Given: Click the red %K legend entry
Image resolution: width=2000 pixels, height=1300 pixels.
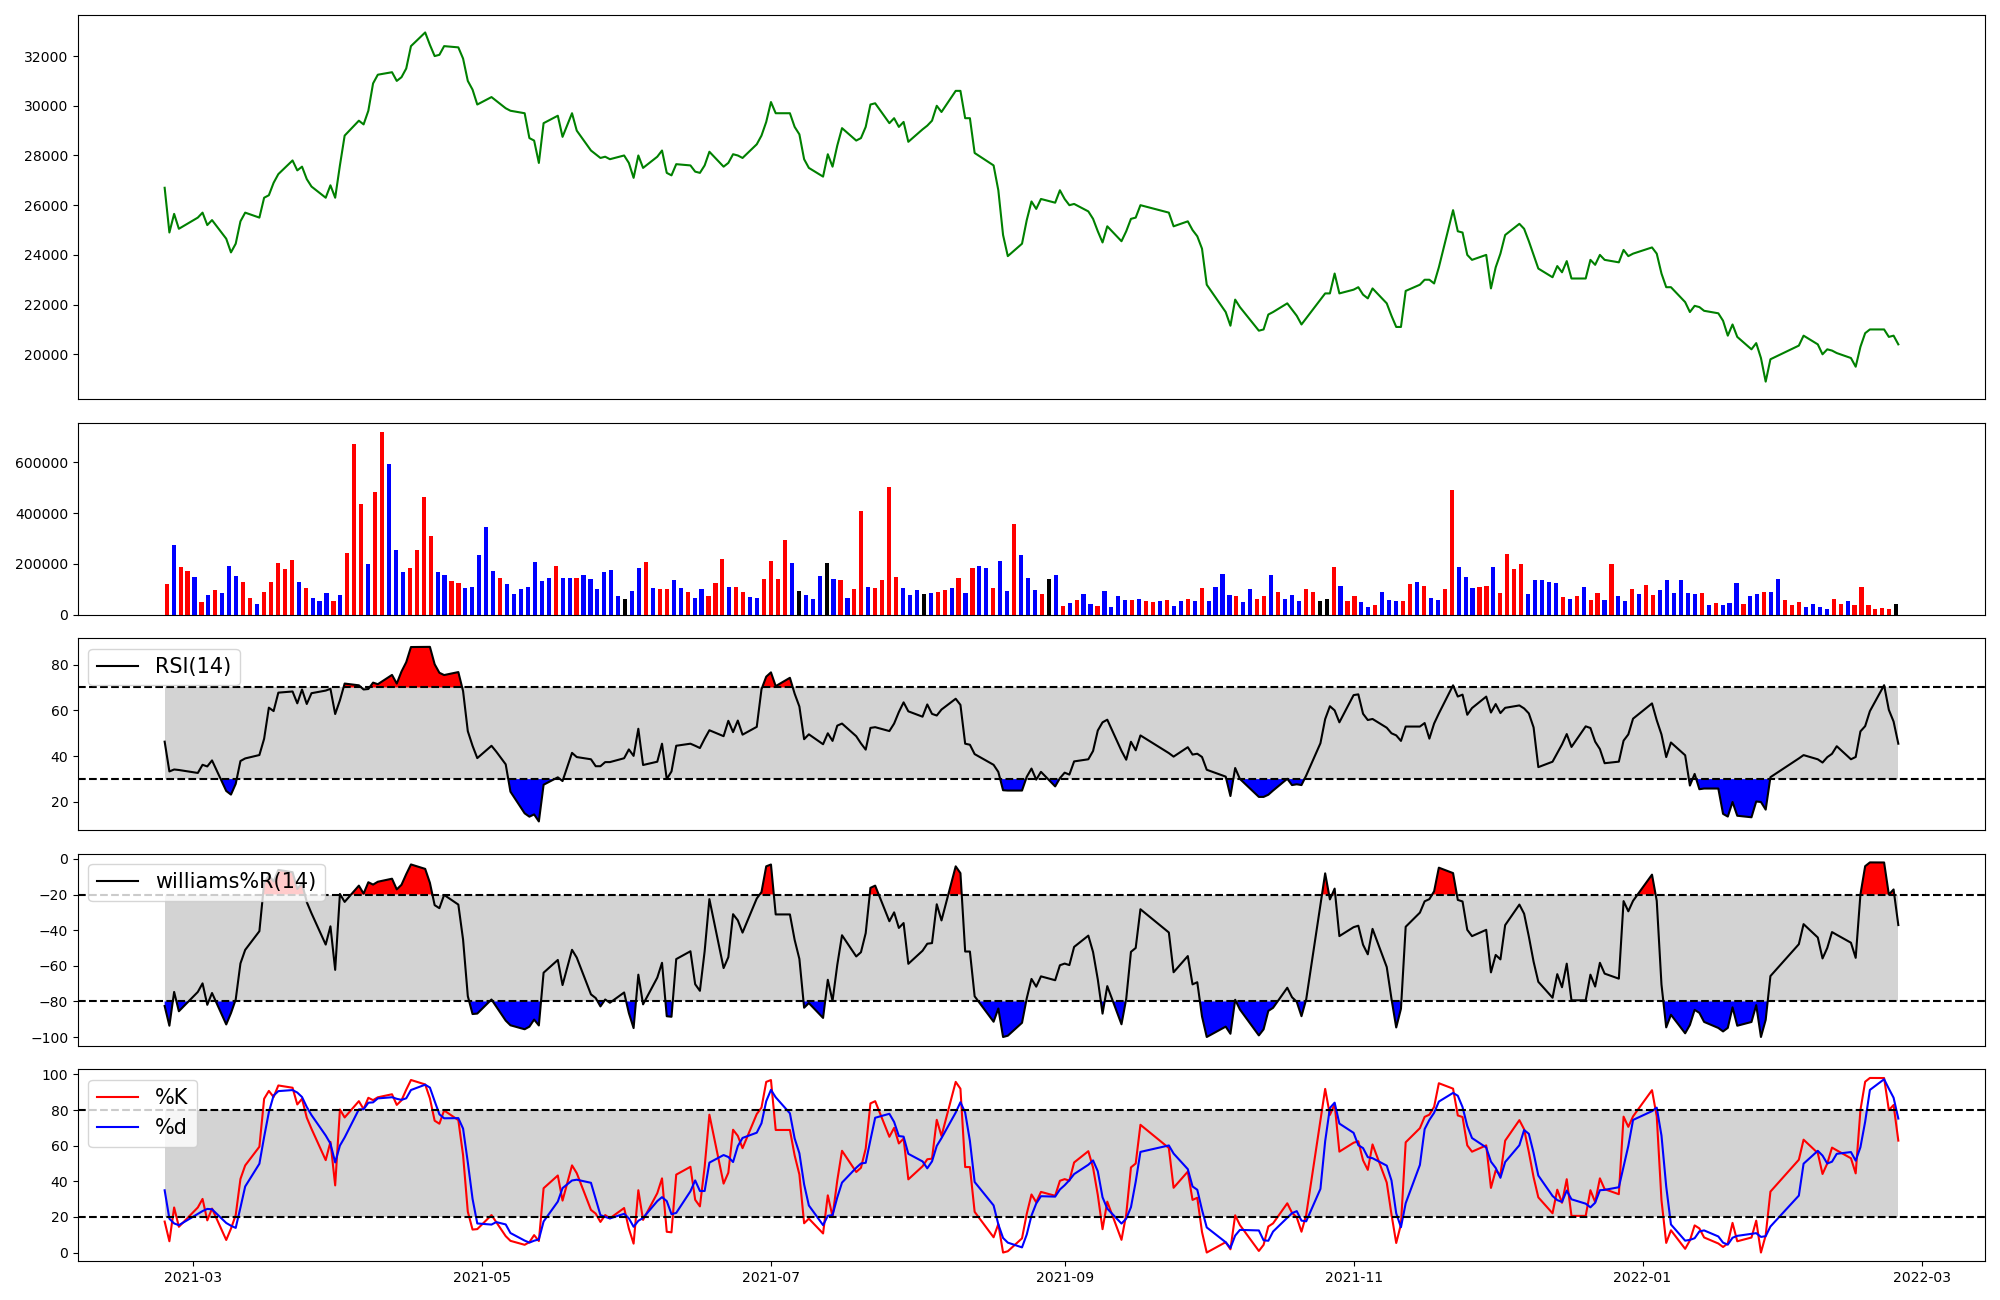Looking at the screenshot, I should click(171, 1097).
